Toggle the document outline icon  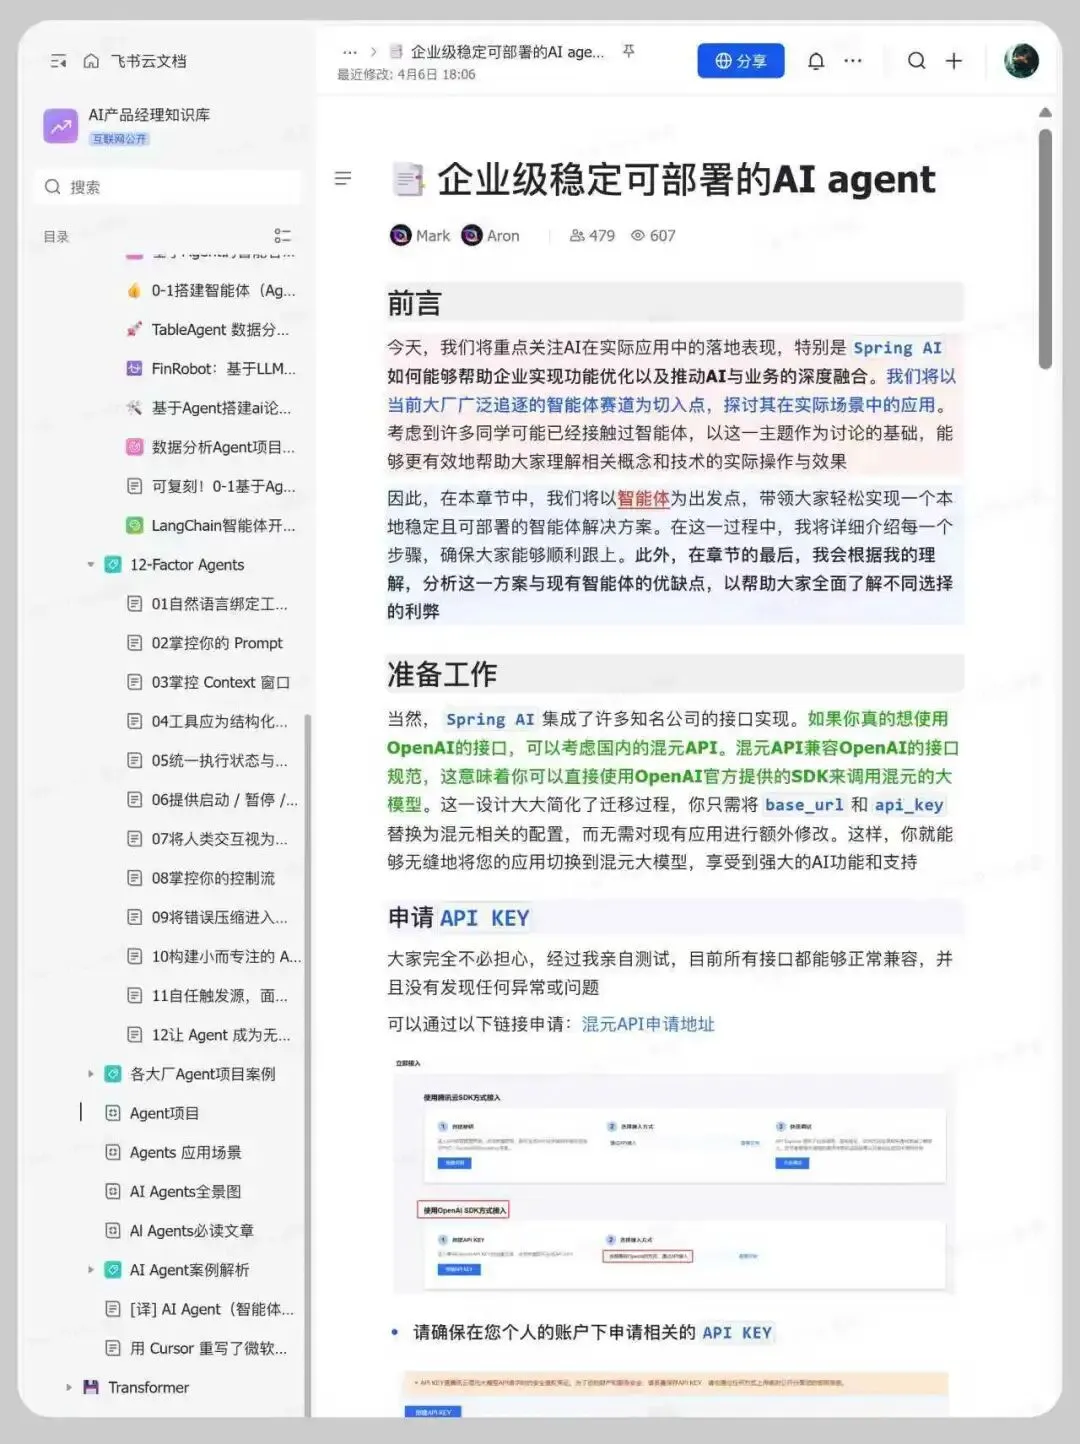343,178
